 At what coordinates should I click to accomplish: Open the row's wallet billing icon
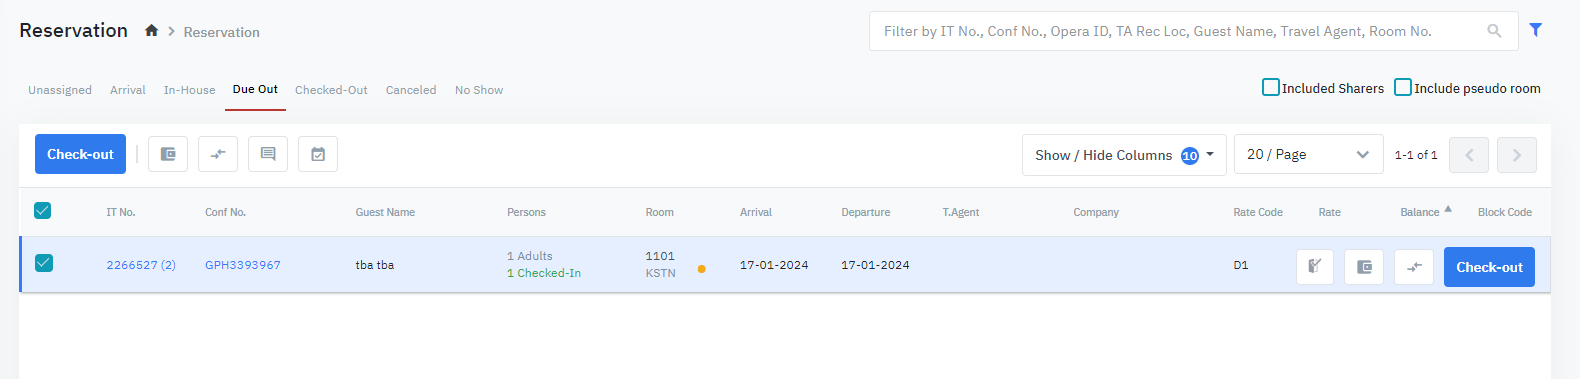pyautogui.click(x=1364, y=267)
